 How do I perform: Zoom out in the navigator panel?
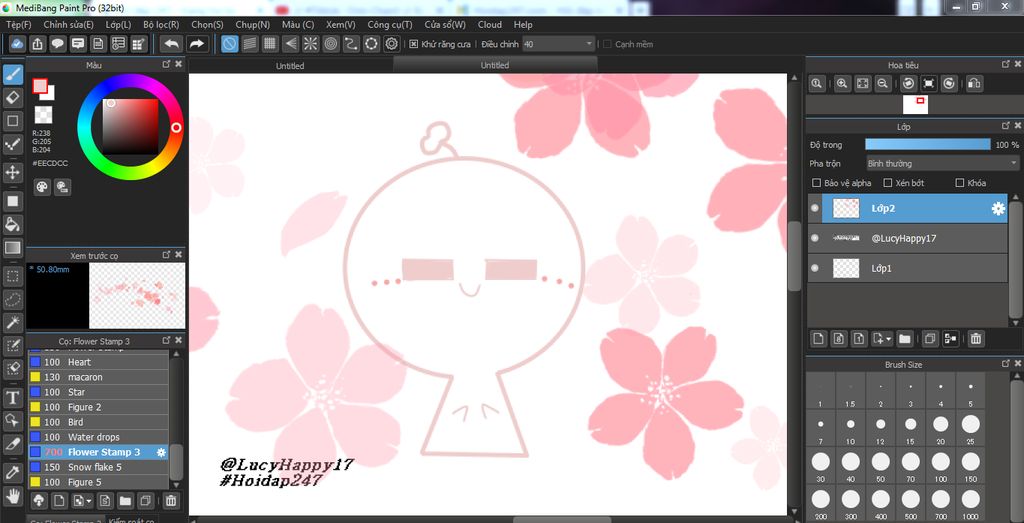tap(882, 84)
